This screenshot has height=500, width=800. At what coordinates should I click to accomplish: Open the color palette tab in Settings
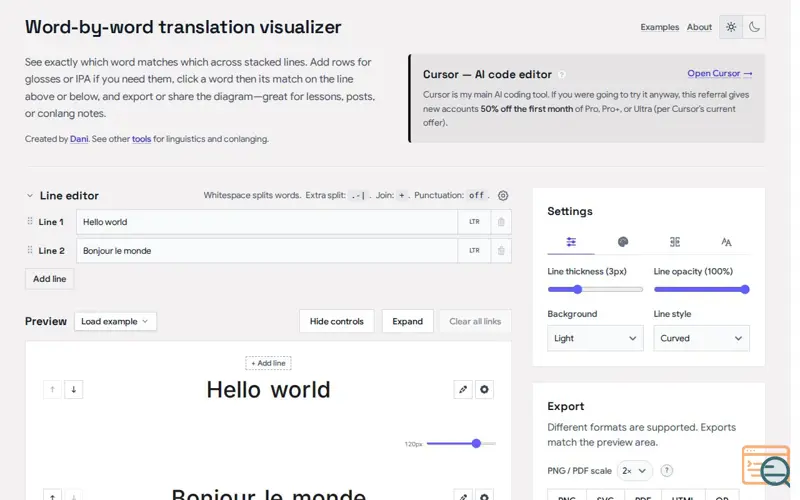point(622,242)
